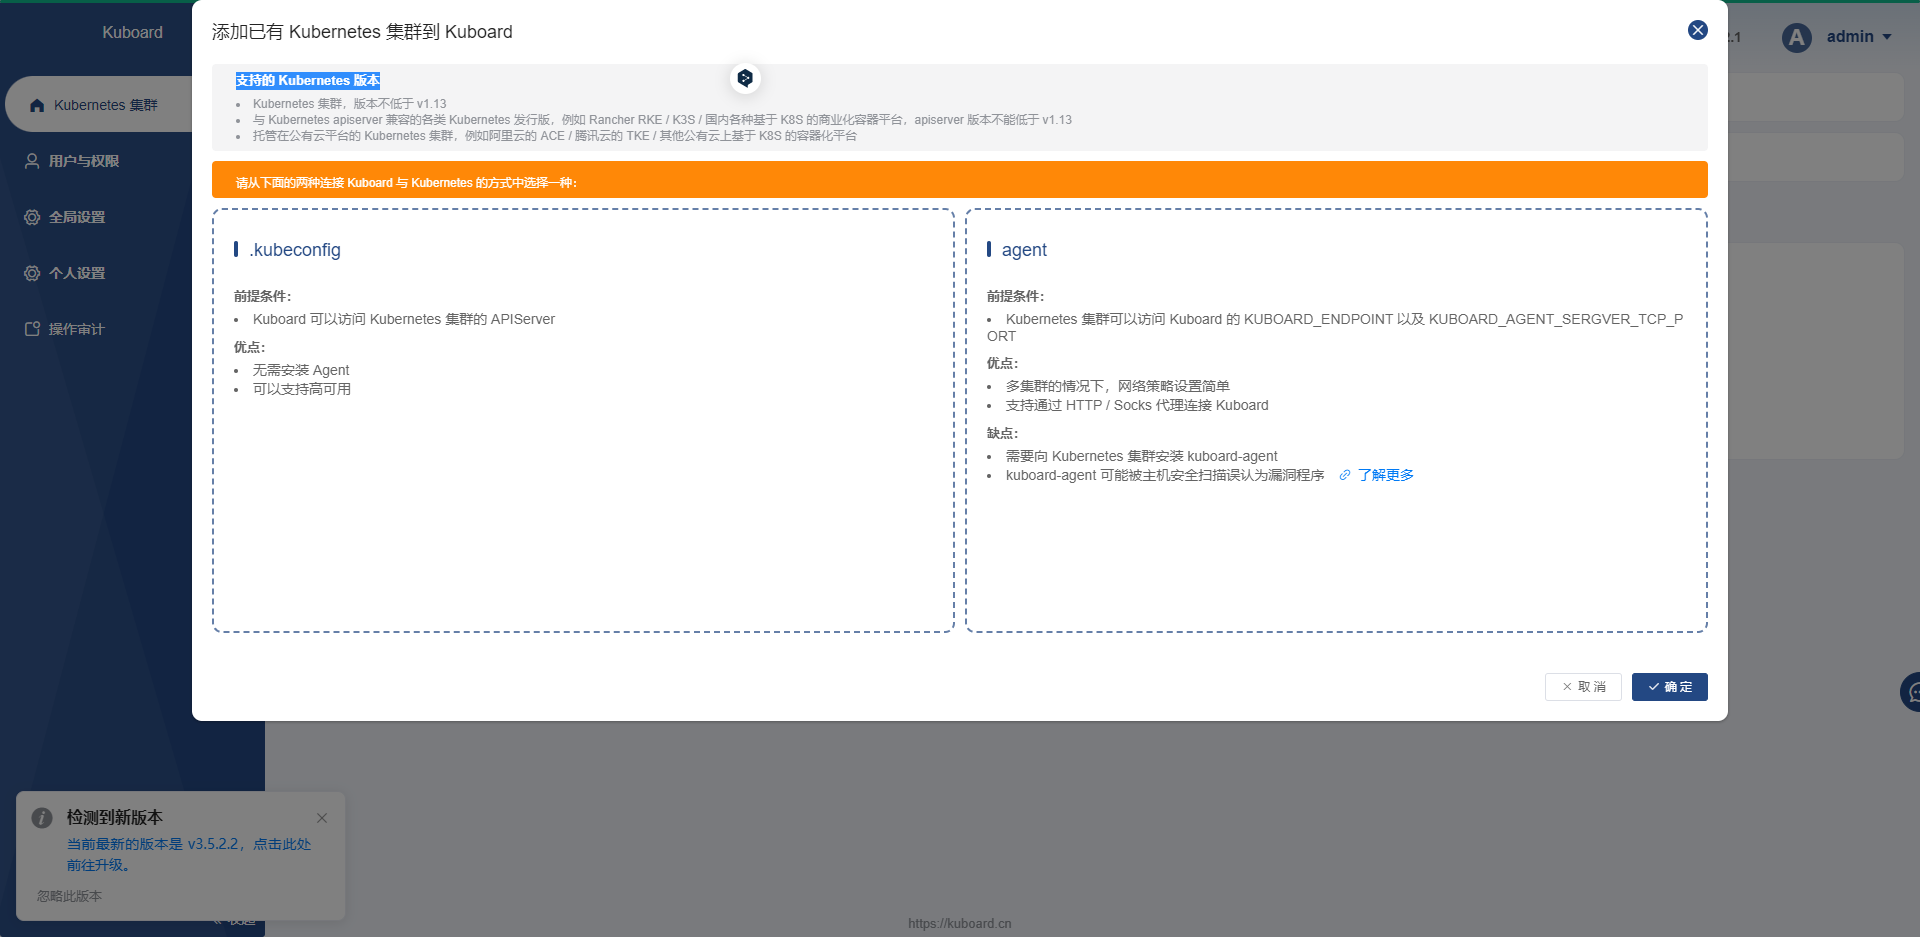Image resolution: width=1920 pixels, height=937 pixels.
Task: Click the 检测到新版本 notification title
Action: click(115, 818)
